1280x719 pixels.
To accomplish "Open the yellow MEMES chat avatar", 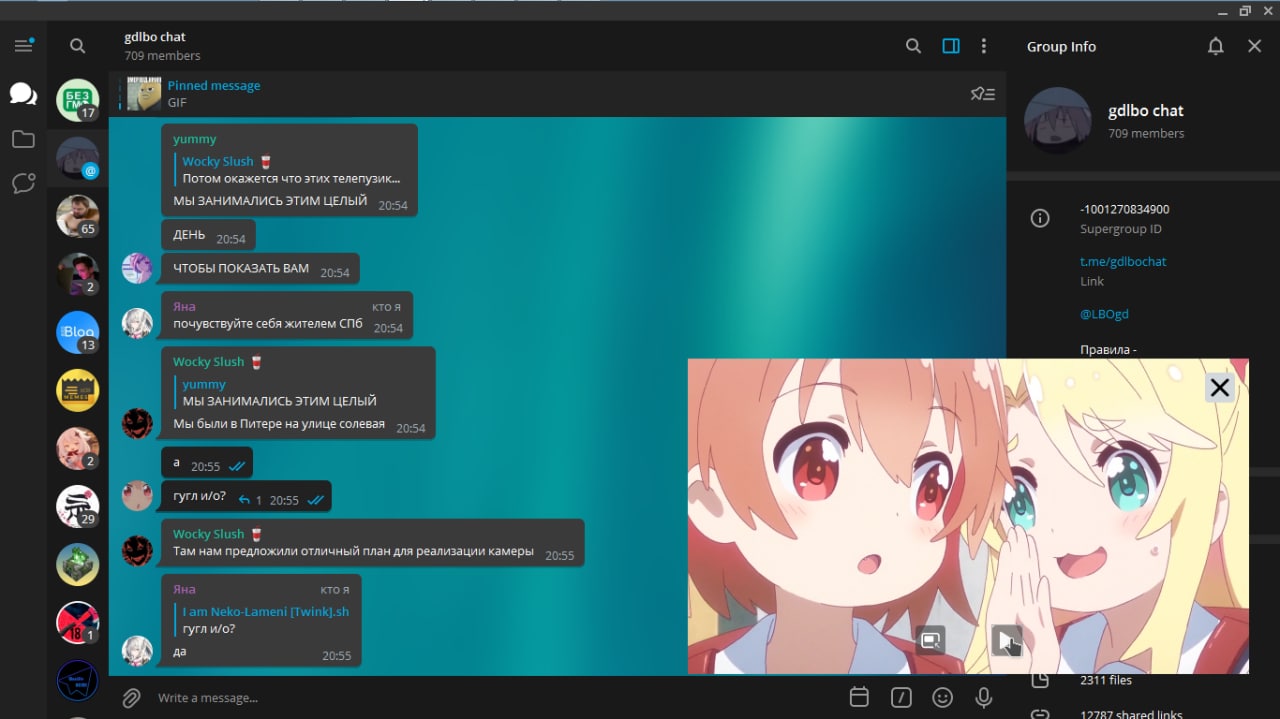I will pyautogui.click(x=77, y=390).
